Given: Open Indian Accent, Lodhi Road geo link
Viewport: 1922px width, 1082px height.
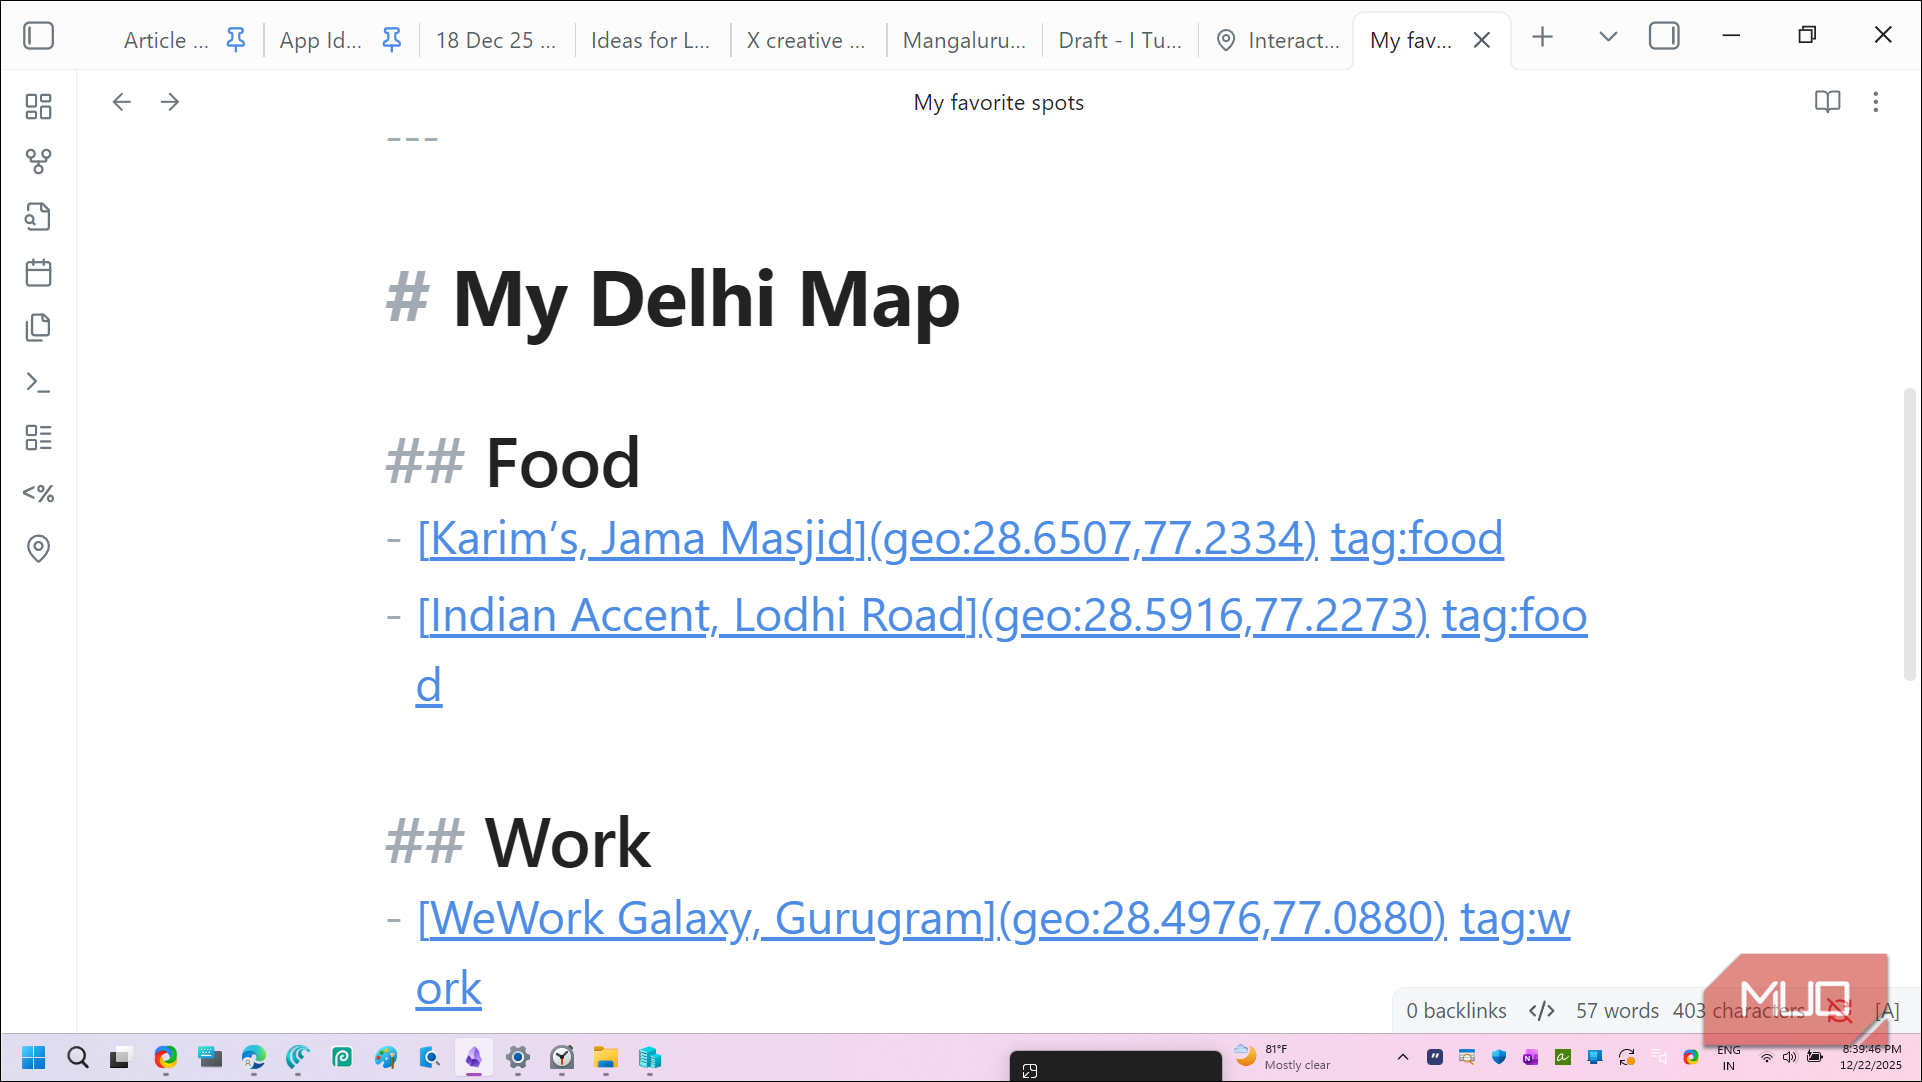Looking at the screenshot, I should click(x=923, y=615).
